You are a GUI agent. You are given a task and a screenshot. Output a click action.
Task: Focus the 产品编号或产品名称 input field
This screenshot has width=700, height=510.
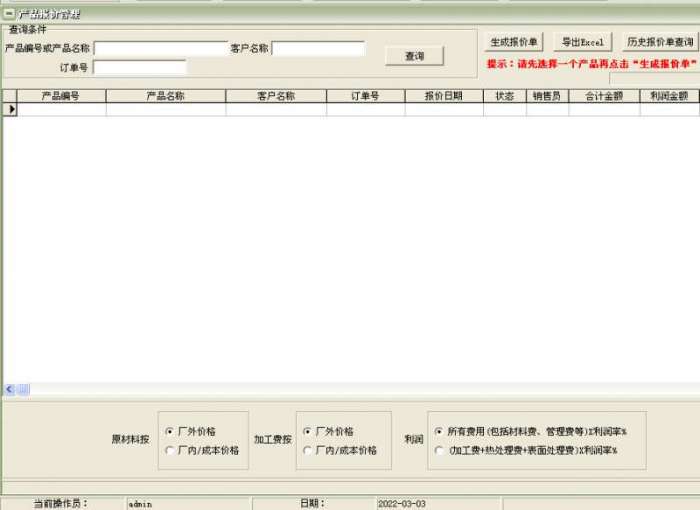point(160,48)
